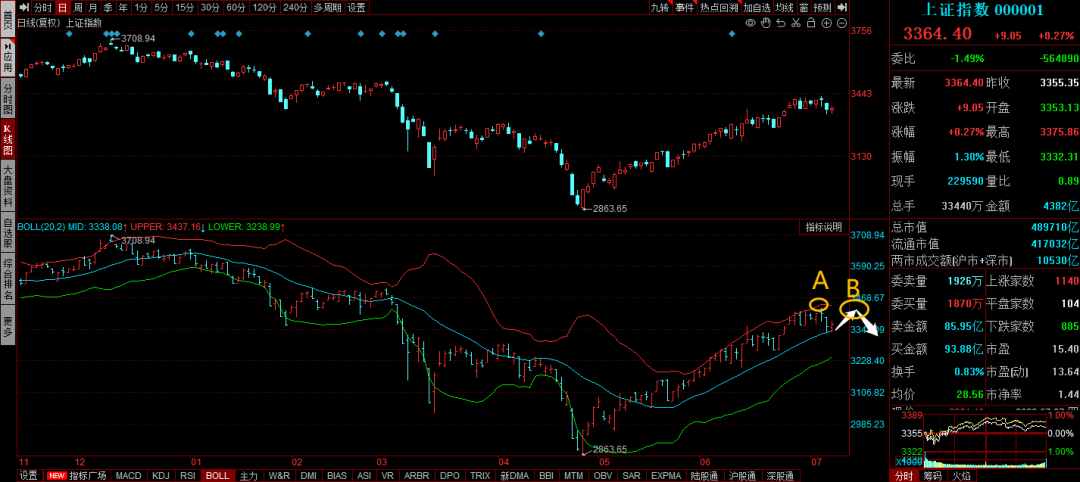This screenshot has width=1080, height=482.
Task: Open 大盘资料 sidebar tab
Action: coord(8,187)
